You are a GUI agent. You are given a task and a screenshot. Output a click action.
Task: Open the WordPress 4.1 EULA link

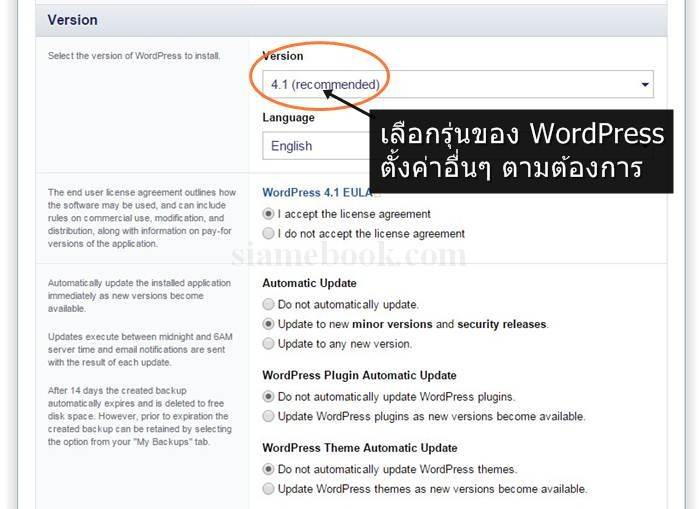click(x=317, y=192)
